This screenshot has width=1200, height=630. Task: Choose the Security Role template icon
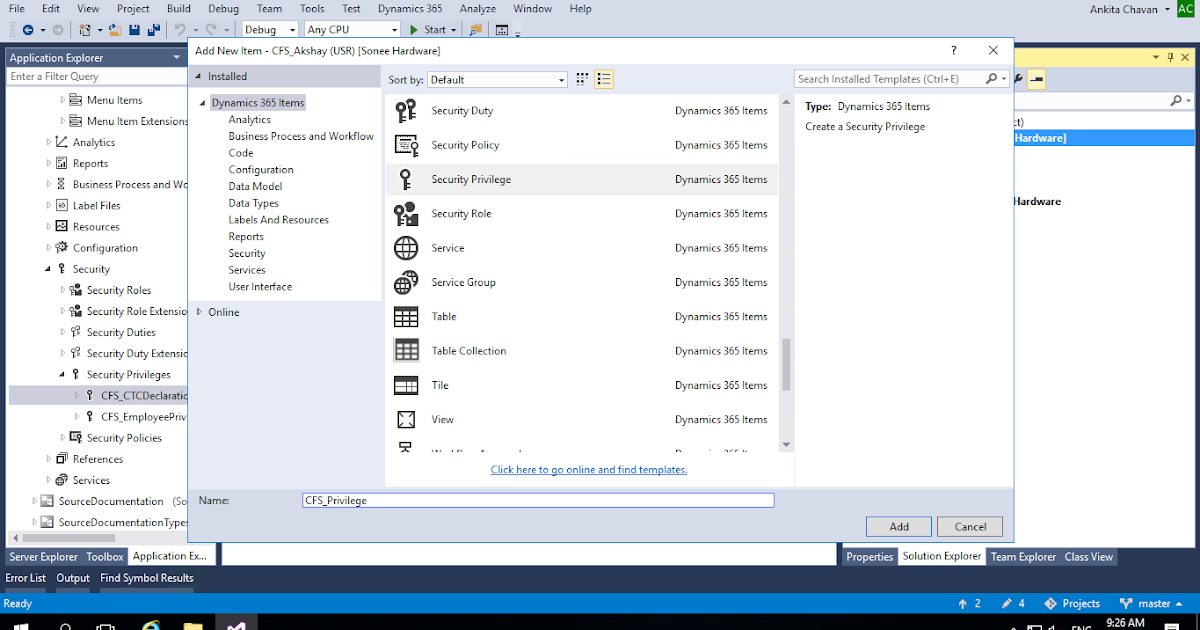tap(406, 213)
